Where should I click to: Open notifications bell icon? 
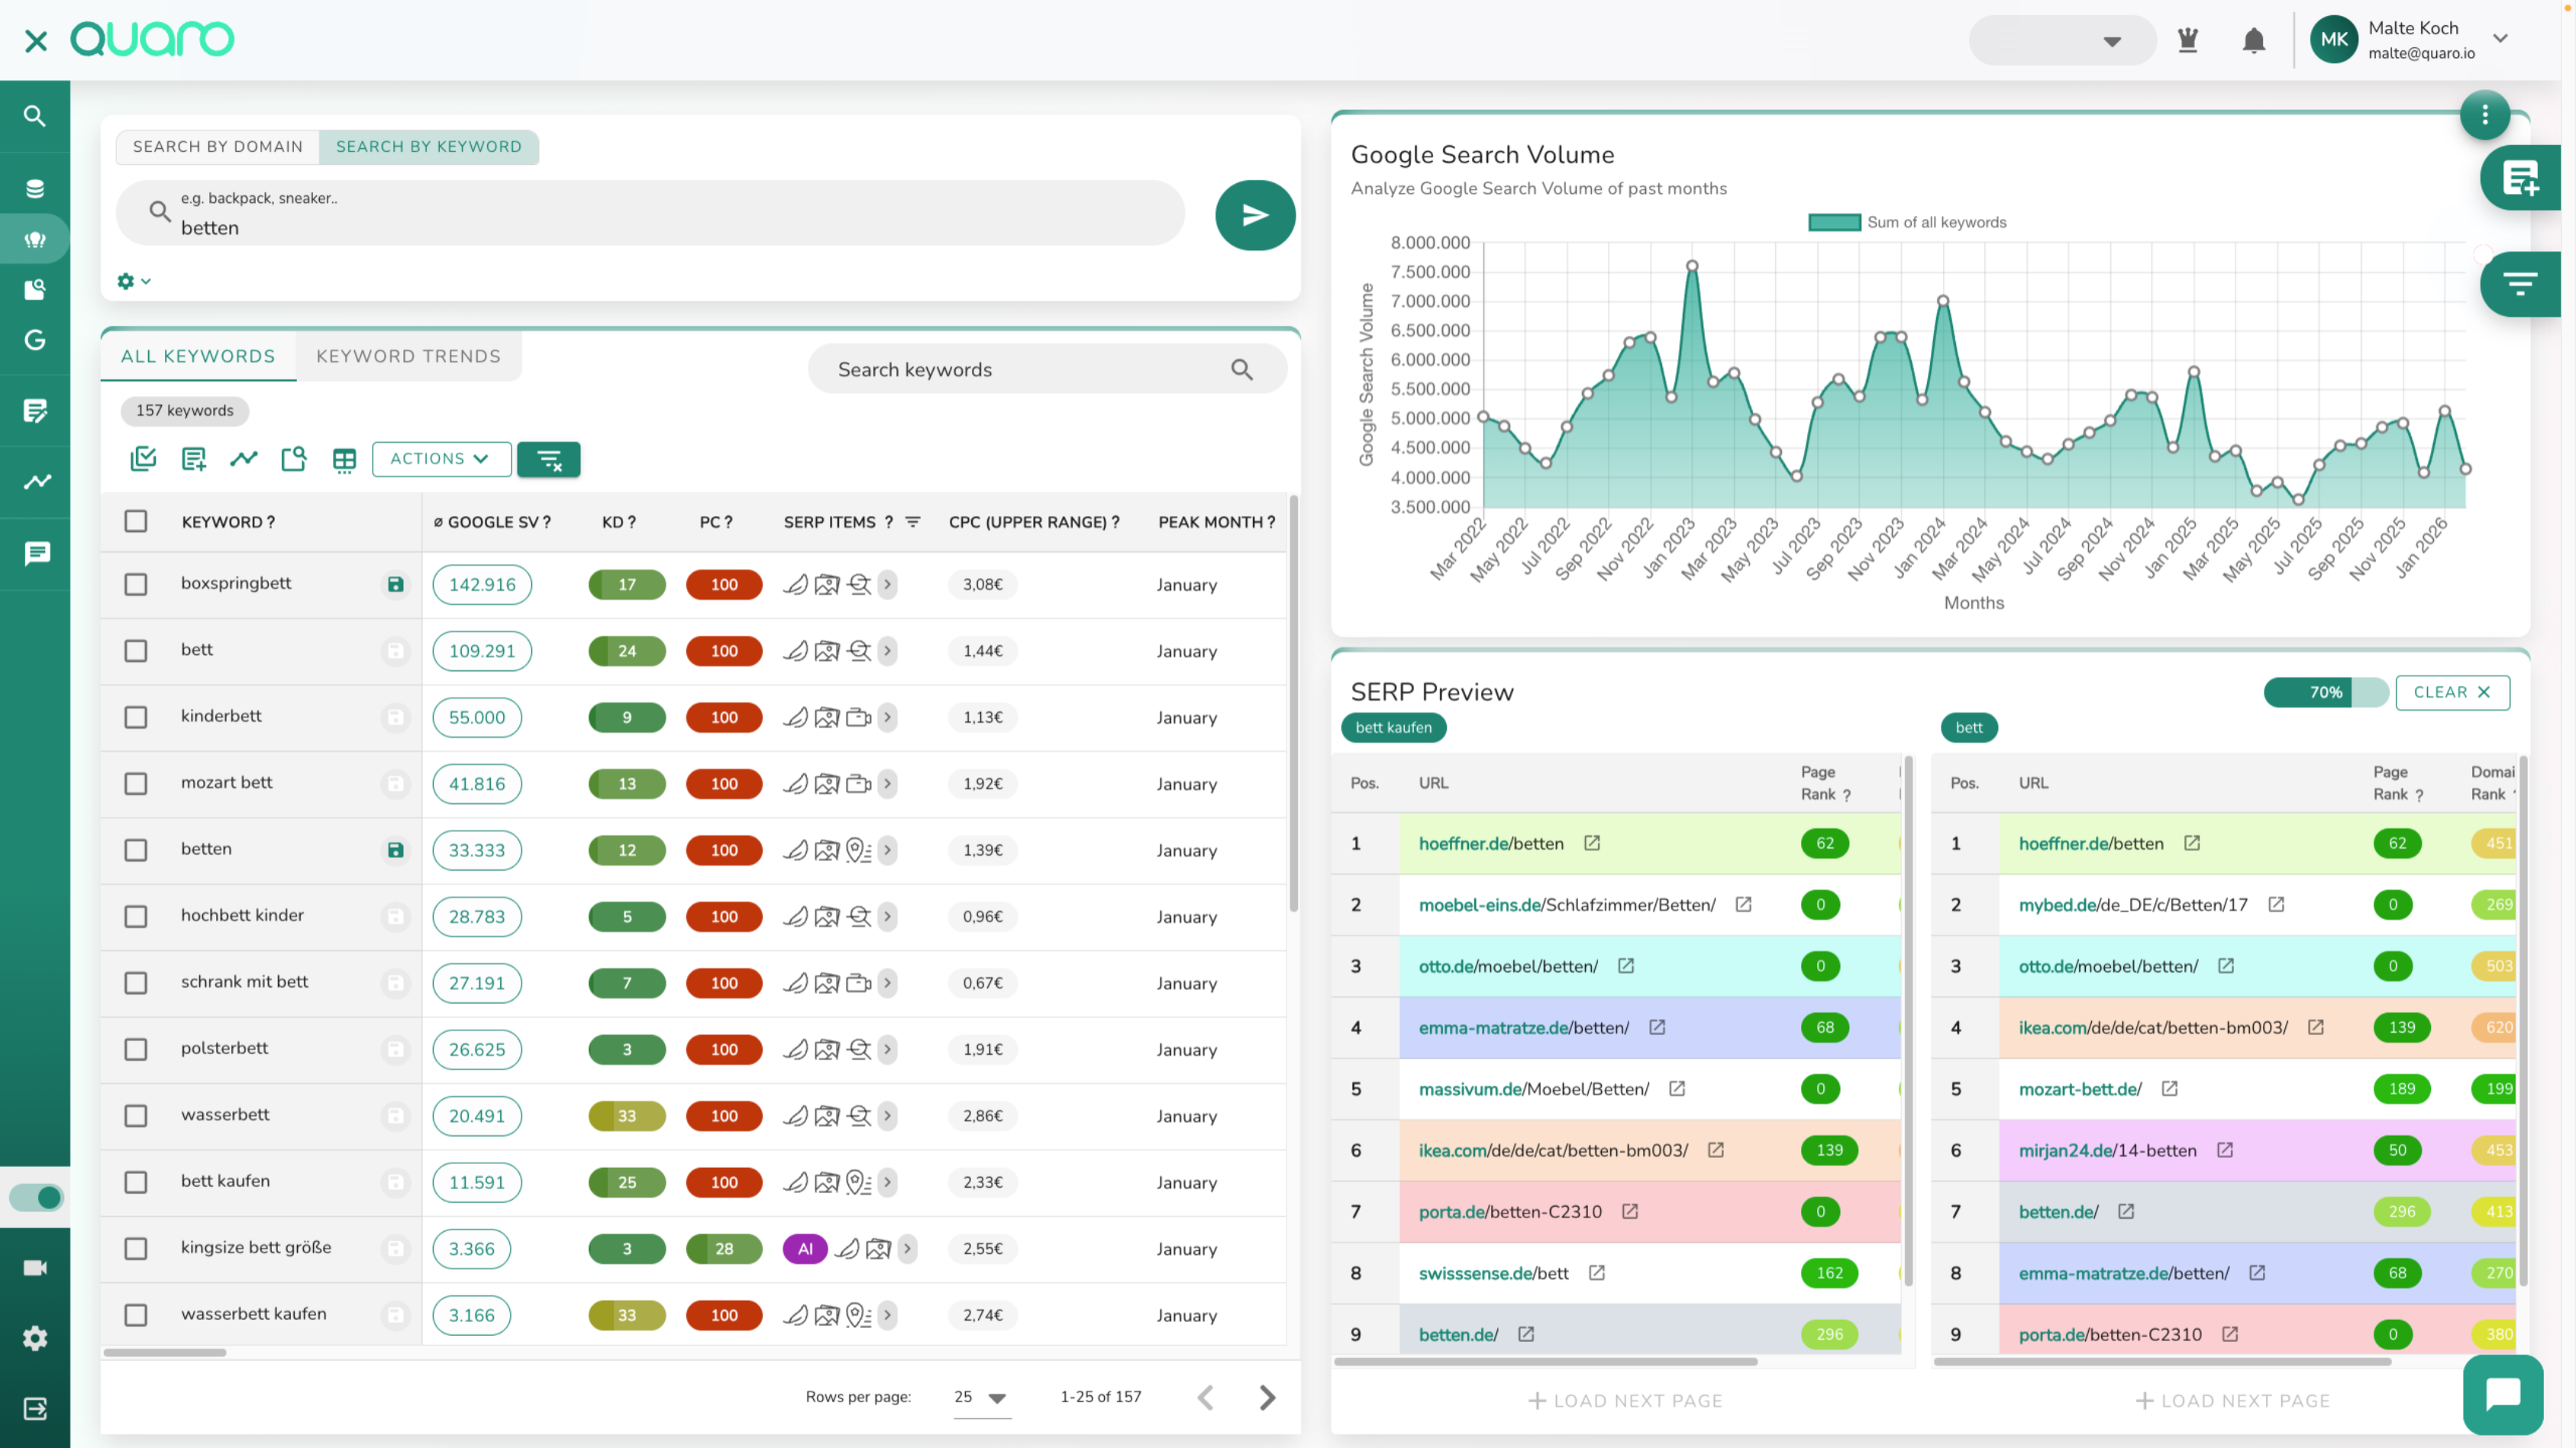coord(2253,40)
